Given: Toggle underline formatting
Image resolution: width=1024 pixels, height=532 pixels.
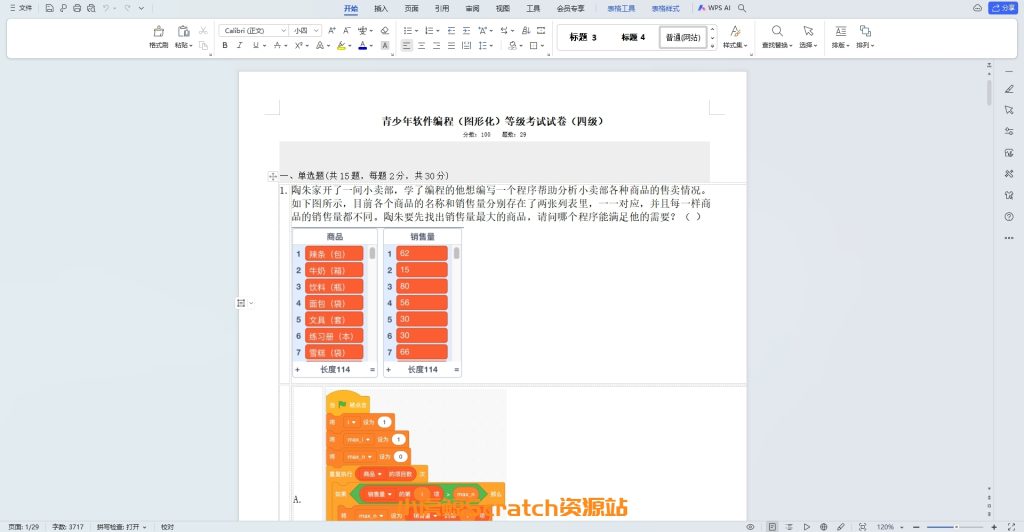Looking at the screenshot, I should [x=255, y=45].
